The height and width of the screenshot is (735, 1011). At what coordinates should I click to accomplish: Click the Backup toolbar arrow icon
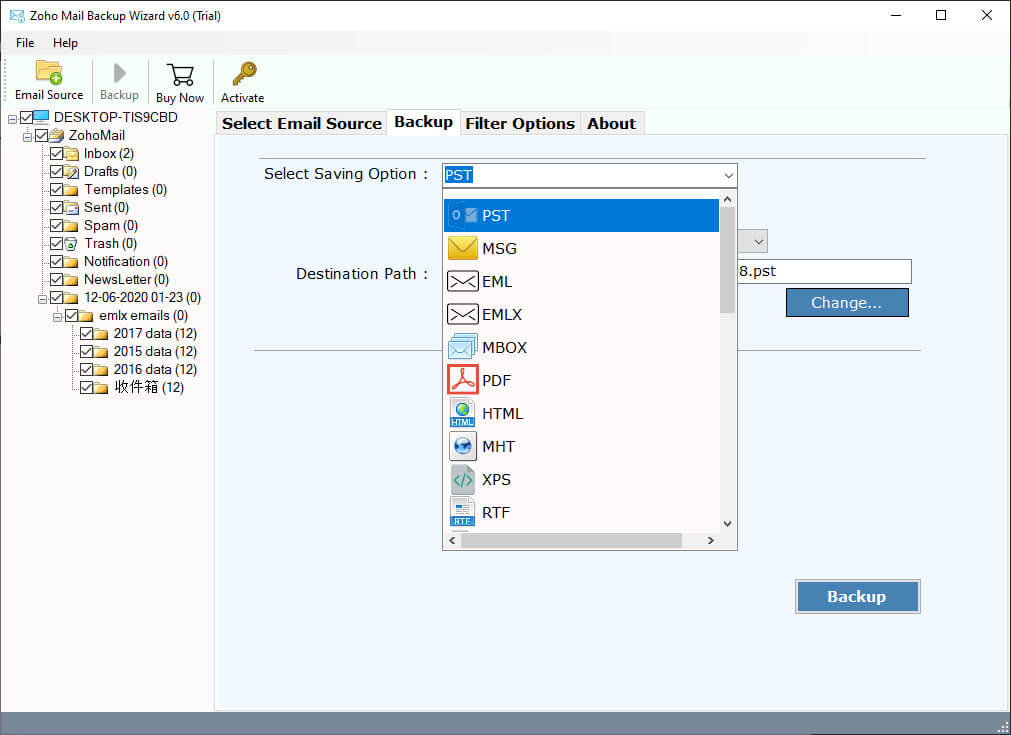coord(119,73)
